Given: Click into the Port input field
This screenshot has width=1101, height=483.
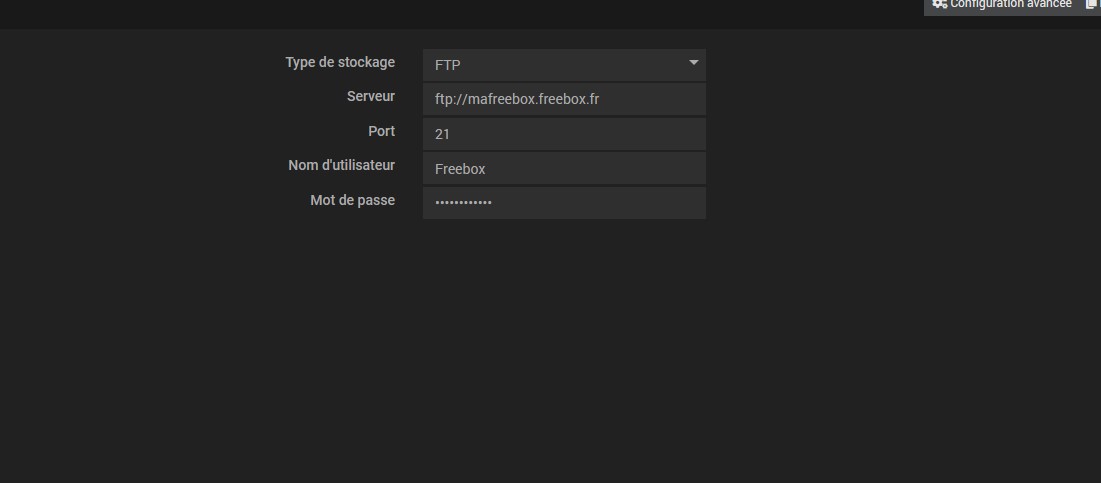Looking at the screenshot, I should pyautogui.click(x=564, y=134).
